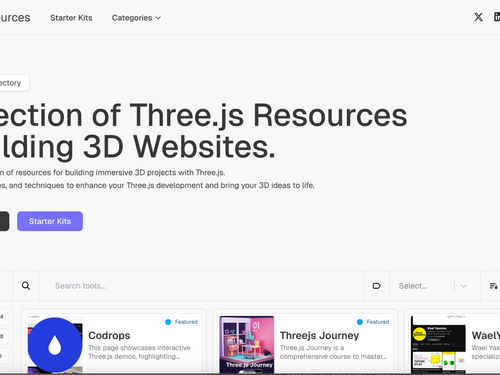Open the Select... tag filter dropdown
Viewport: 500px width, 375px height.
[x=435, y=286]
